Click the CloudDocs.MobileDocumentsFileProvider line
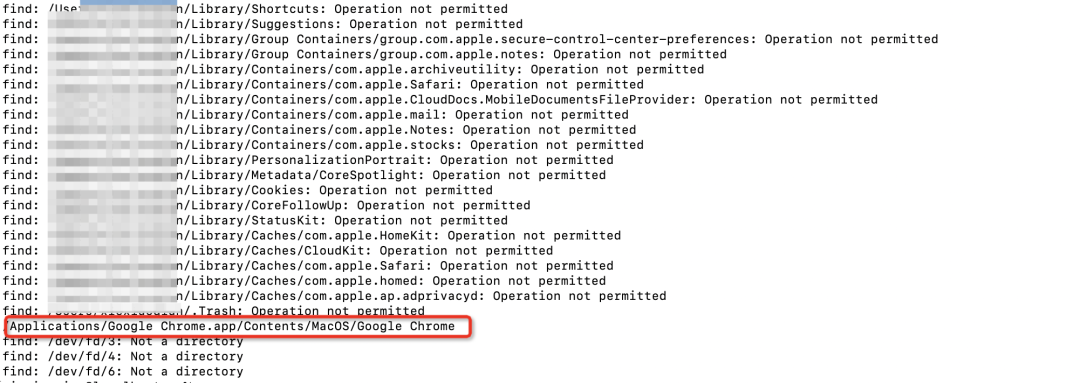The height and width of the screenshot is (383, 1080). pyautogui.click(x=439, y=100)
